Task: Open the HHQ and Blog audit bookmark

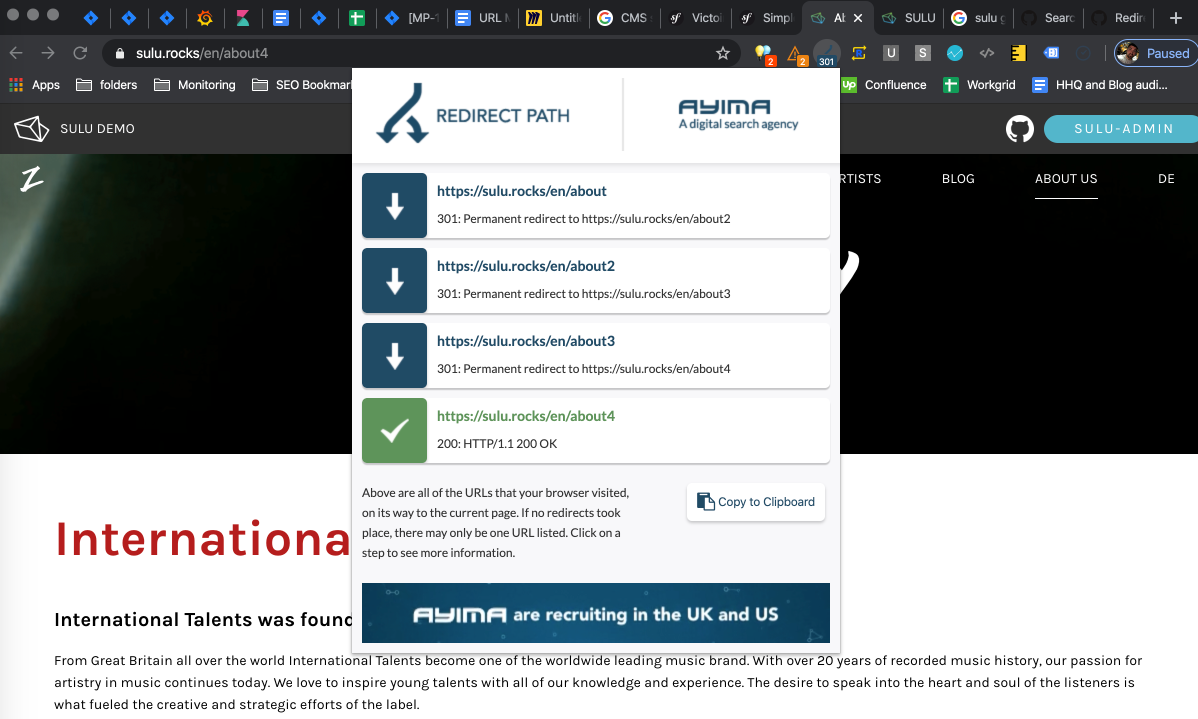Action: (1100, 85)
